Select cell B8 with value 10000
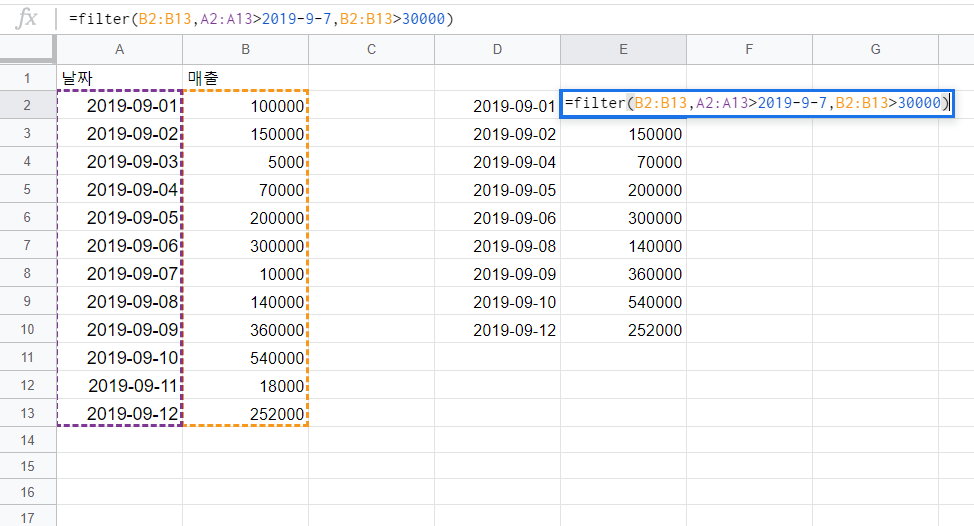Viewport: 974px width, 526px height. (245, 273)
